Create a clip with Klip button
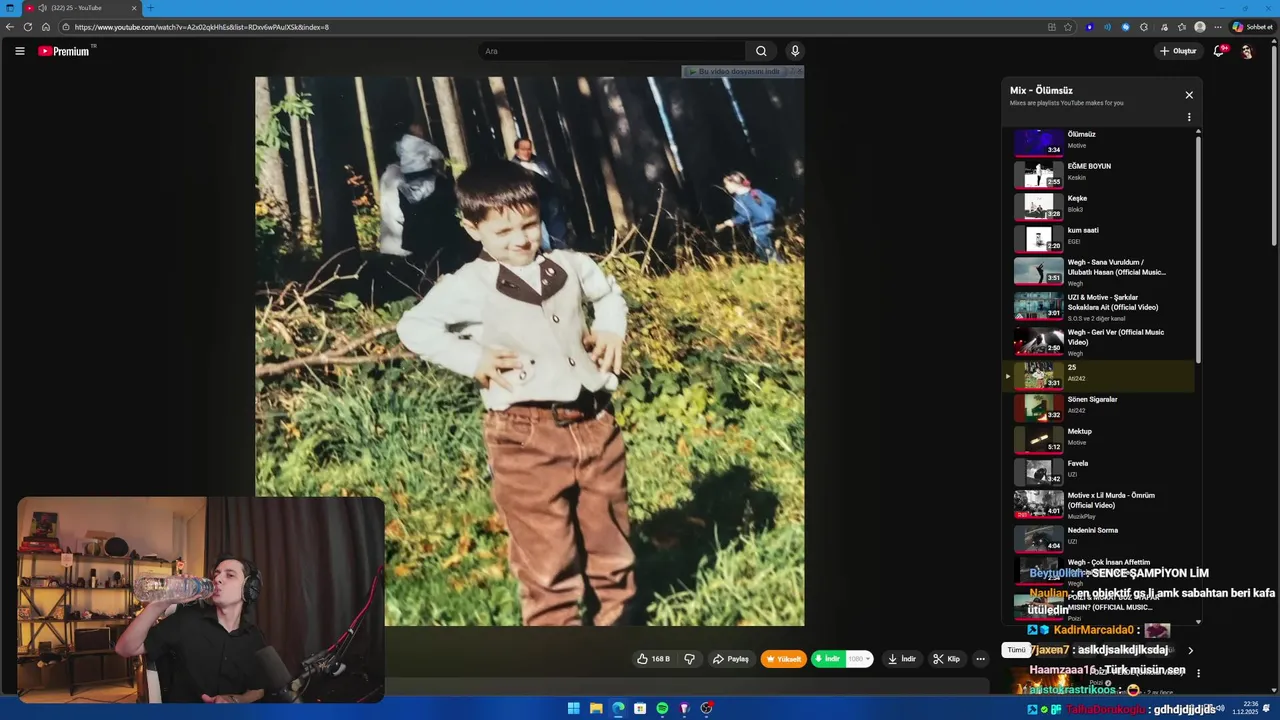Screen dimensions: 1280x720 (946, 659)
